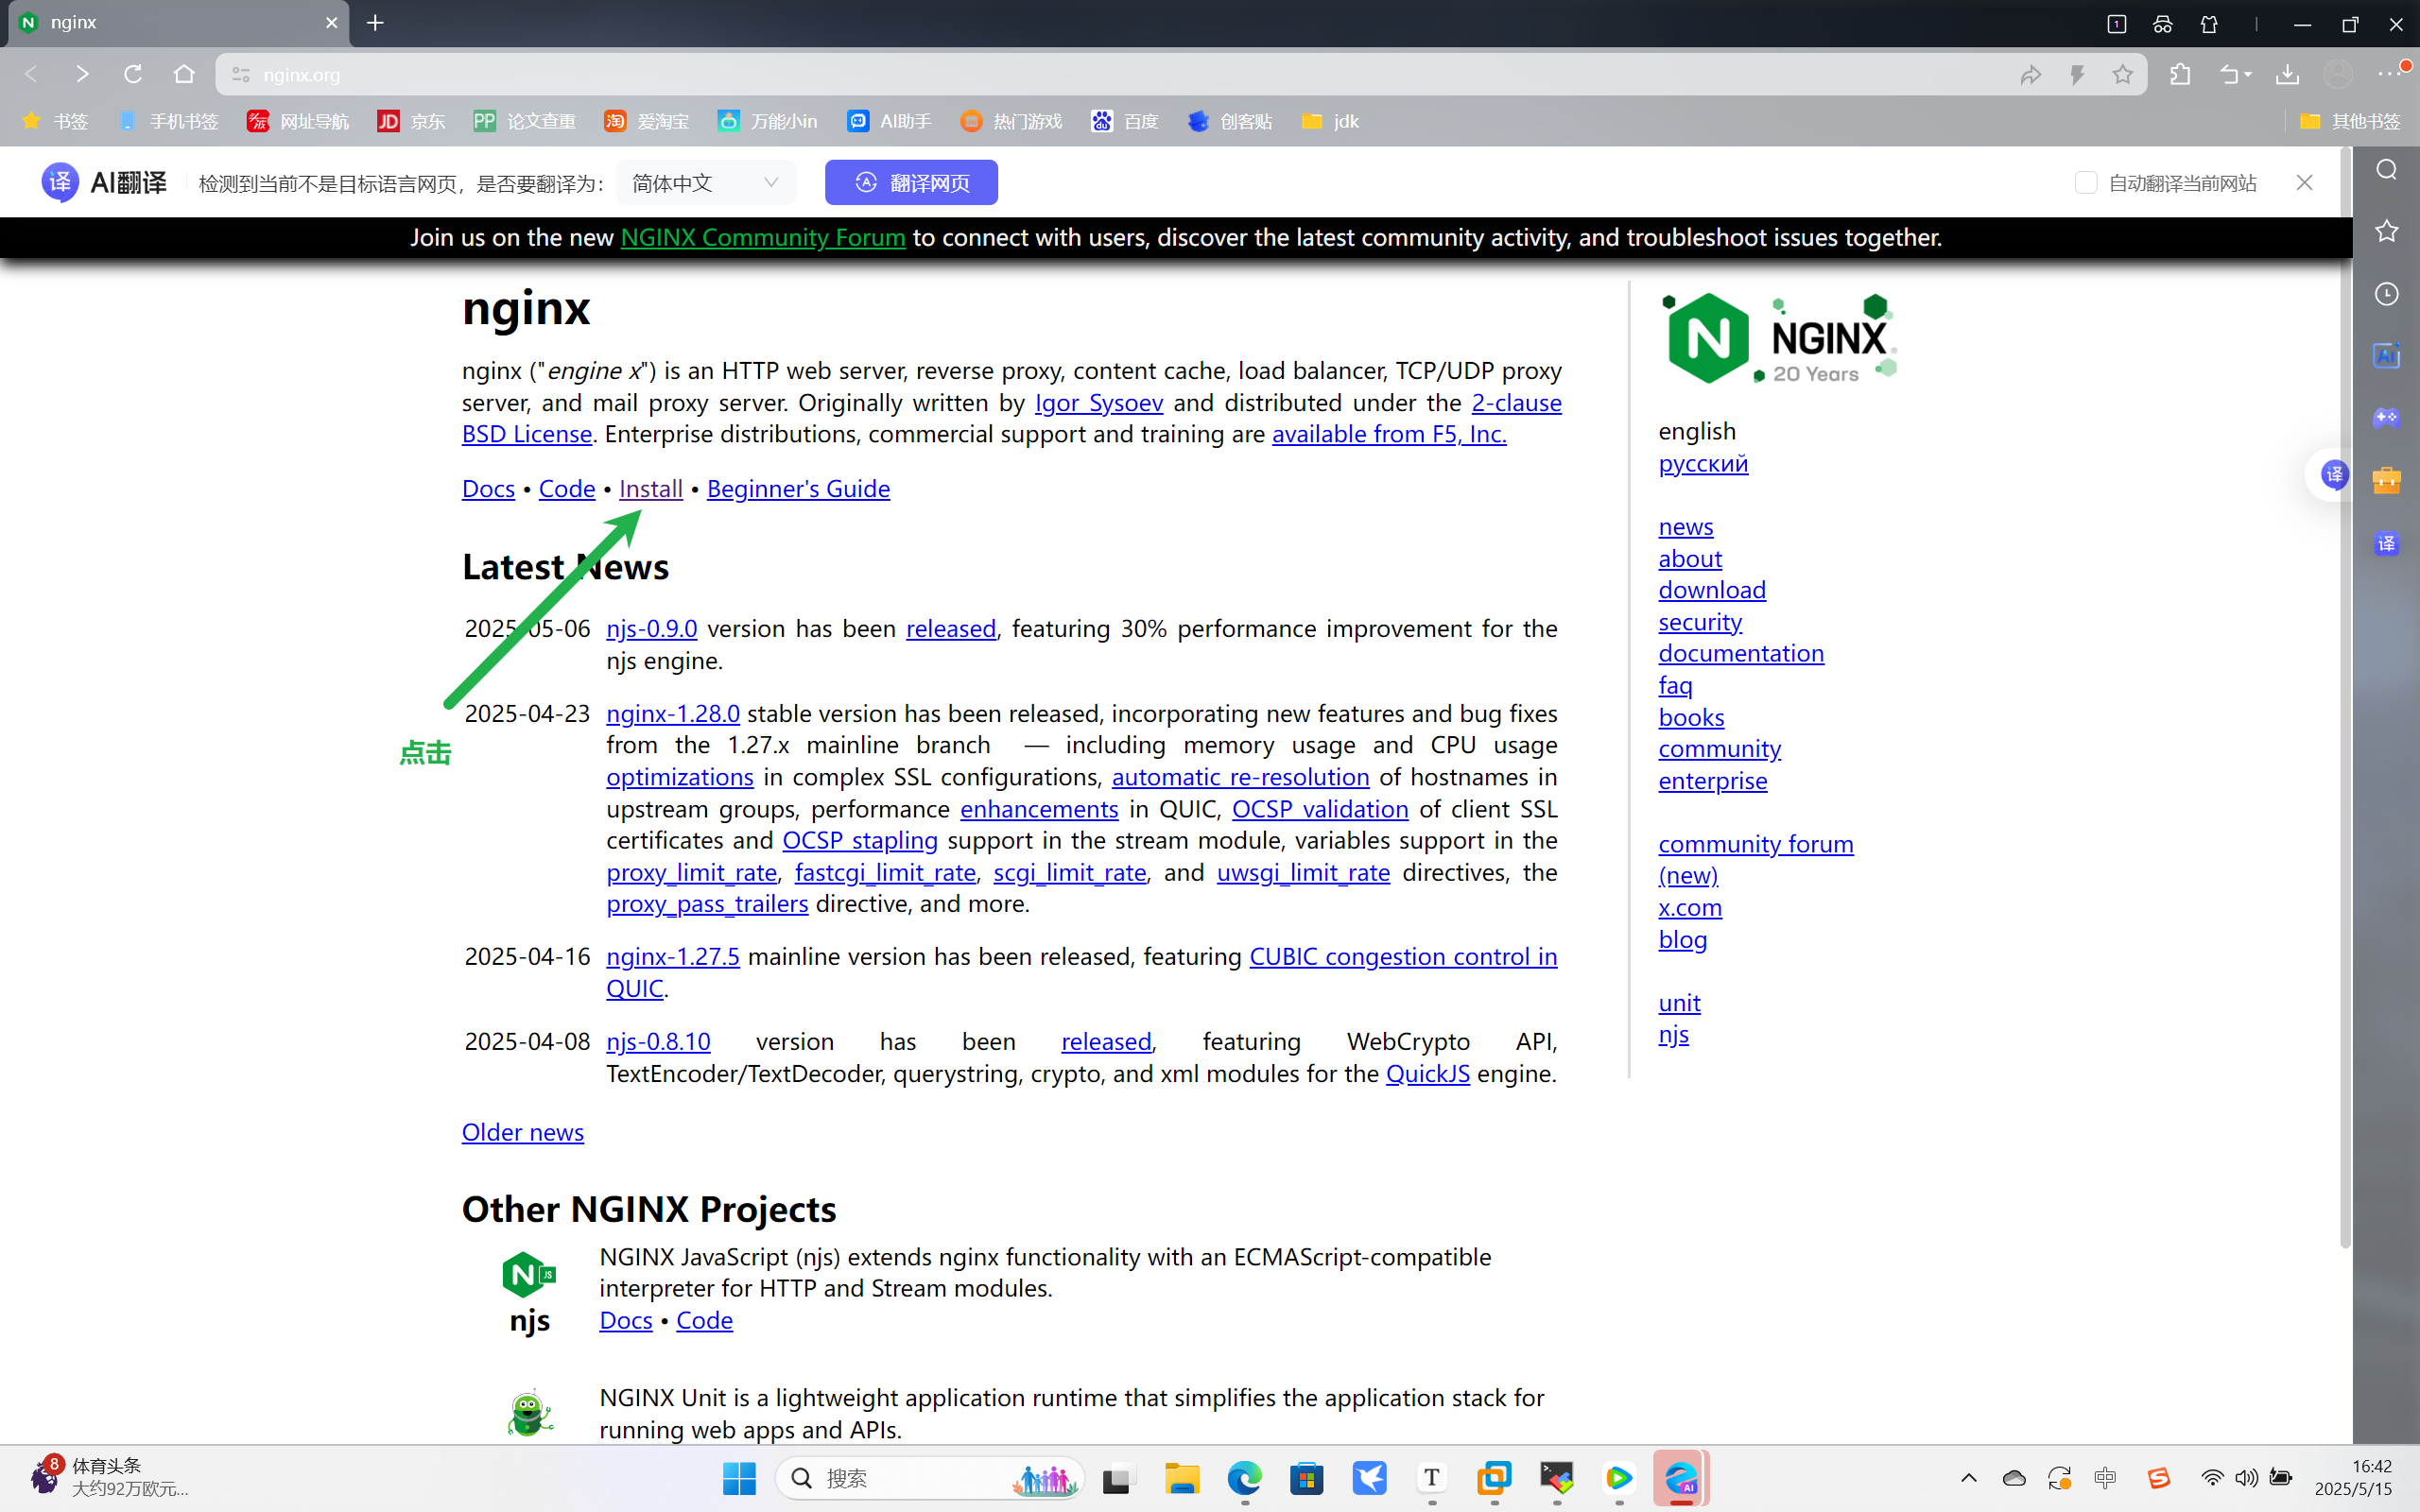
Task: Expand hidden tray icons with the chevron
Action: [x=1968, y=1478]
